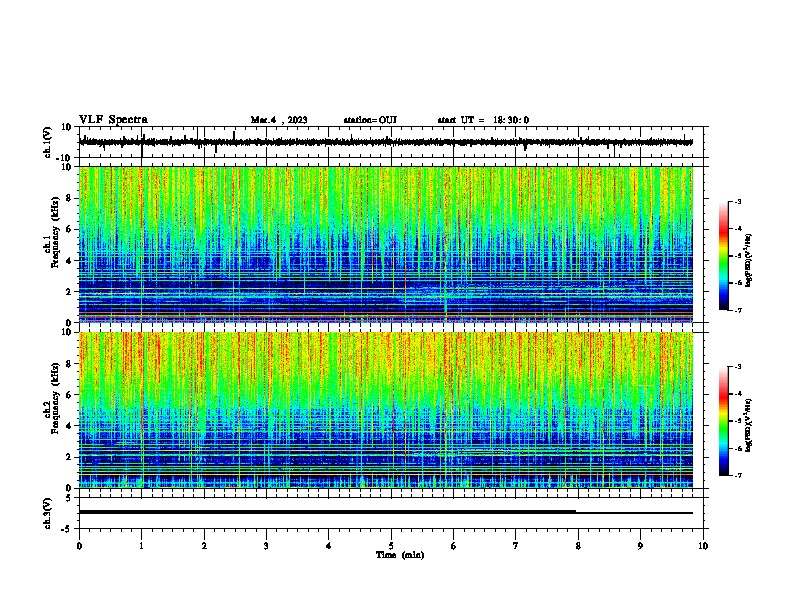The width and height of the screenshot is (792, 612).
Task: Click the 'station=OUJ' label
Action: point(370,120)
